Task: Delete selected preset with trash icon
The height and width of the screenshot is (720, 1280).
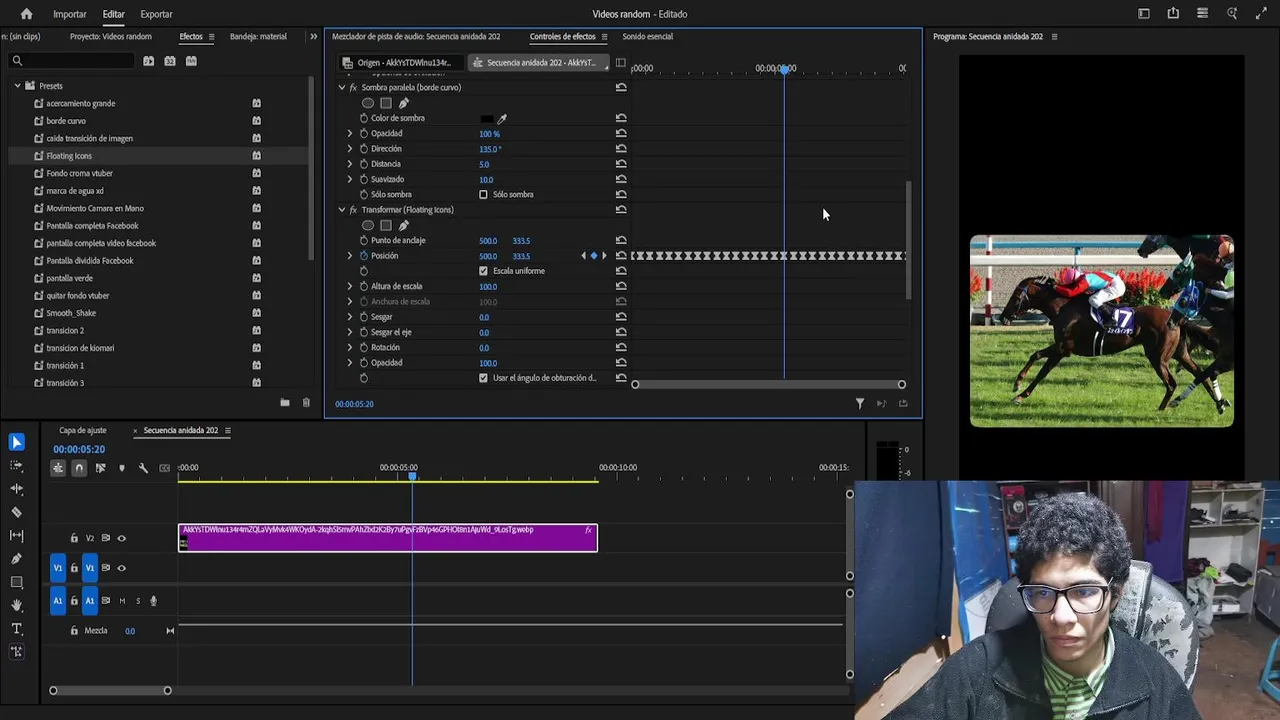Action: [x=306, y=402]
